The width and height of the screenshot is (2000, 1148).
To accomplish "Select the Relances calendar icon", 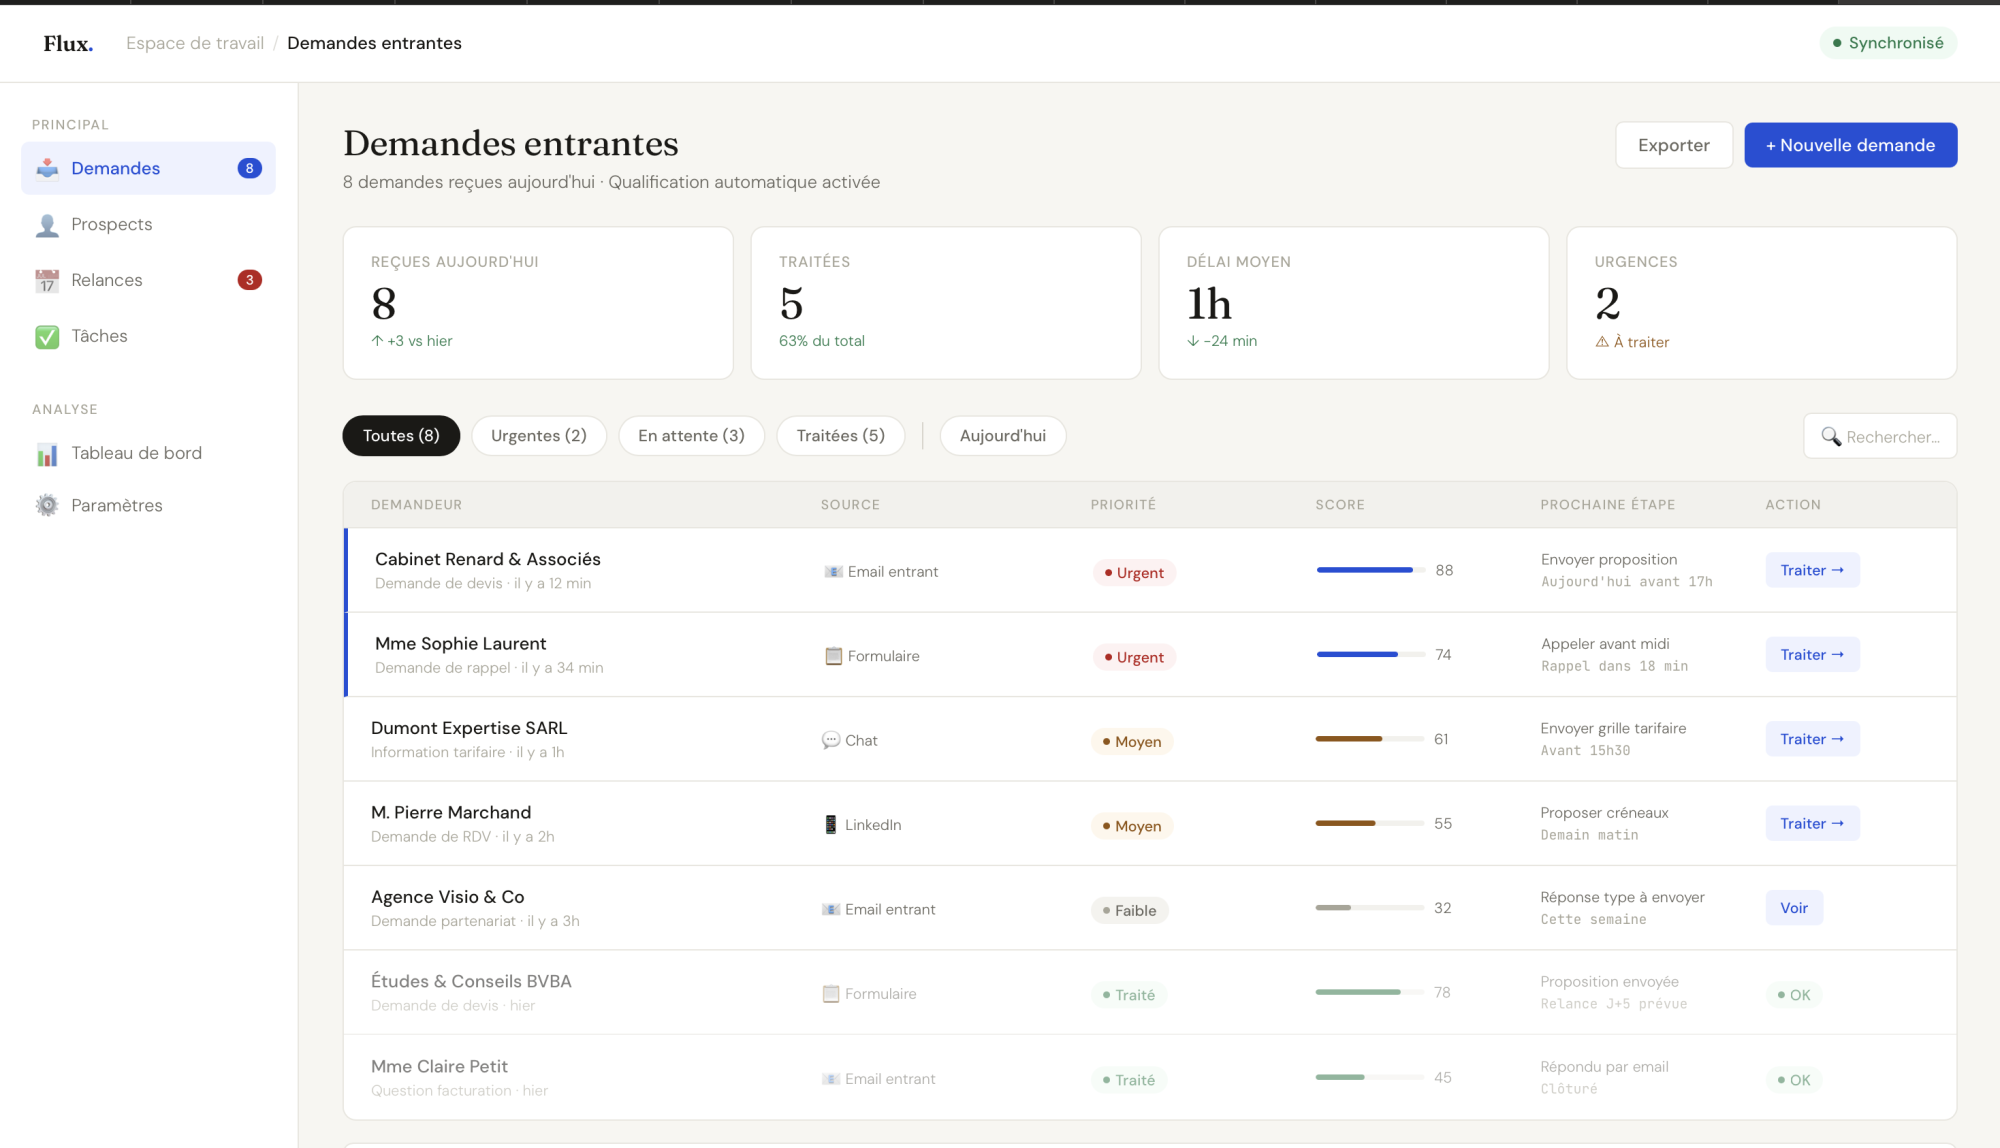I will click(46, 280).
